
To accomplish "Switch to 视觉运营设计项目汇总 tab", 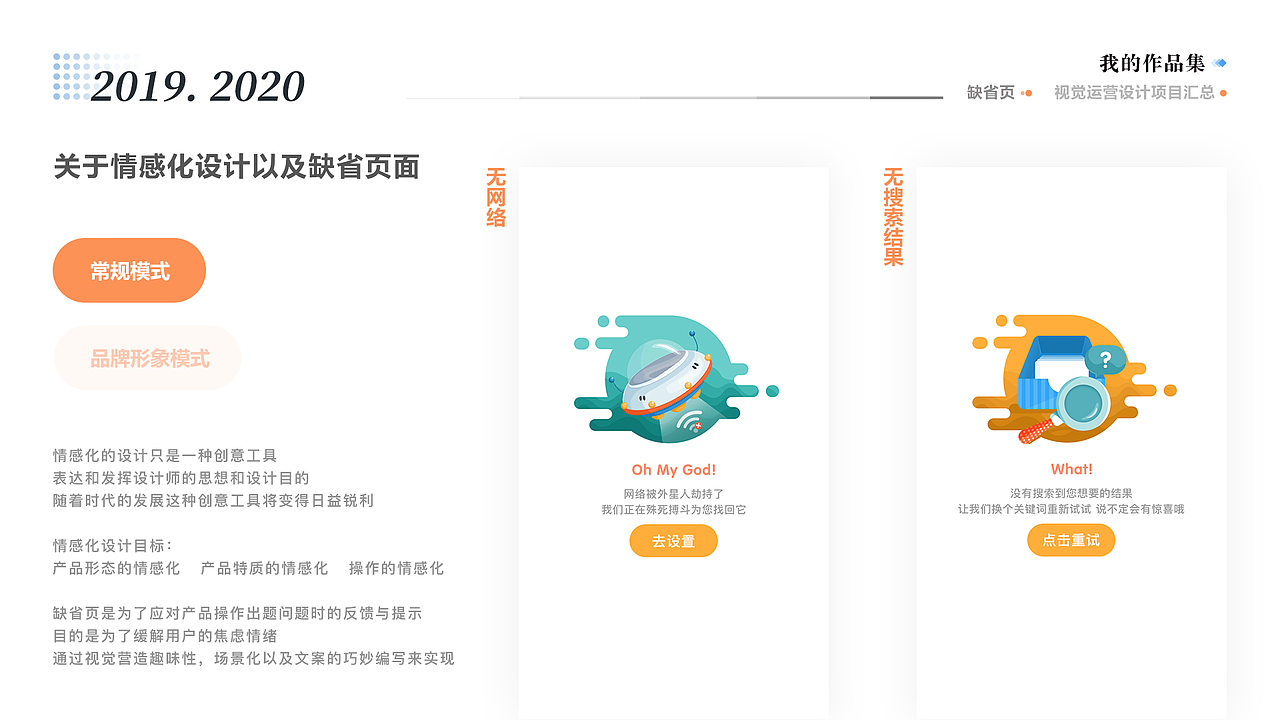I will [x=1133, y=91].
